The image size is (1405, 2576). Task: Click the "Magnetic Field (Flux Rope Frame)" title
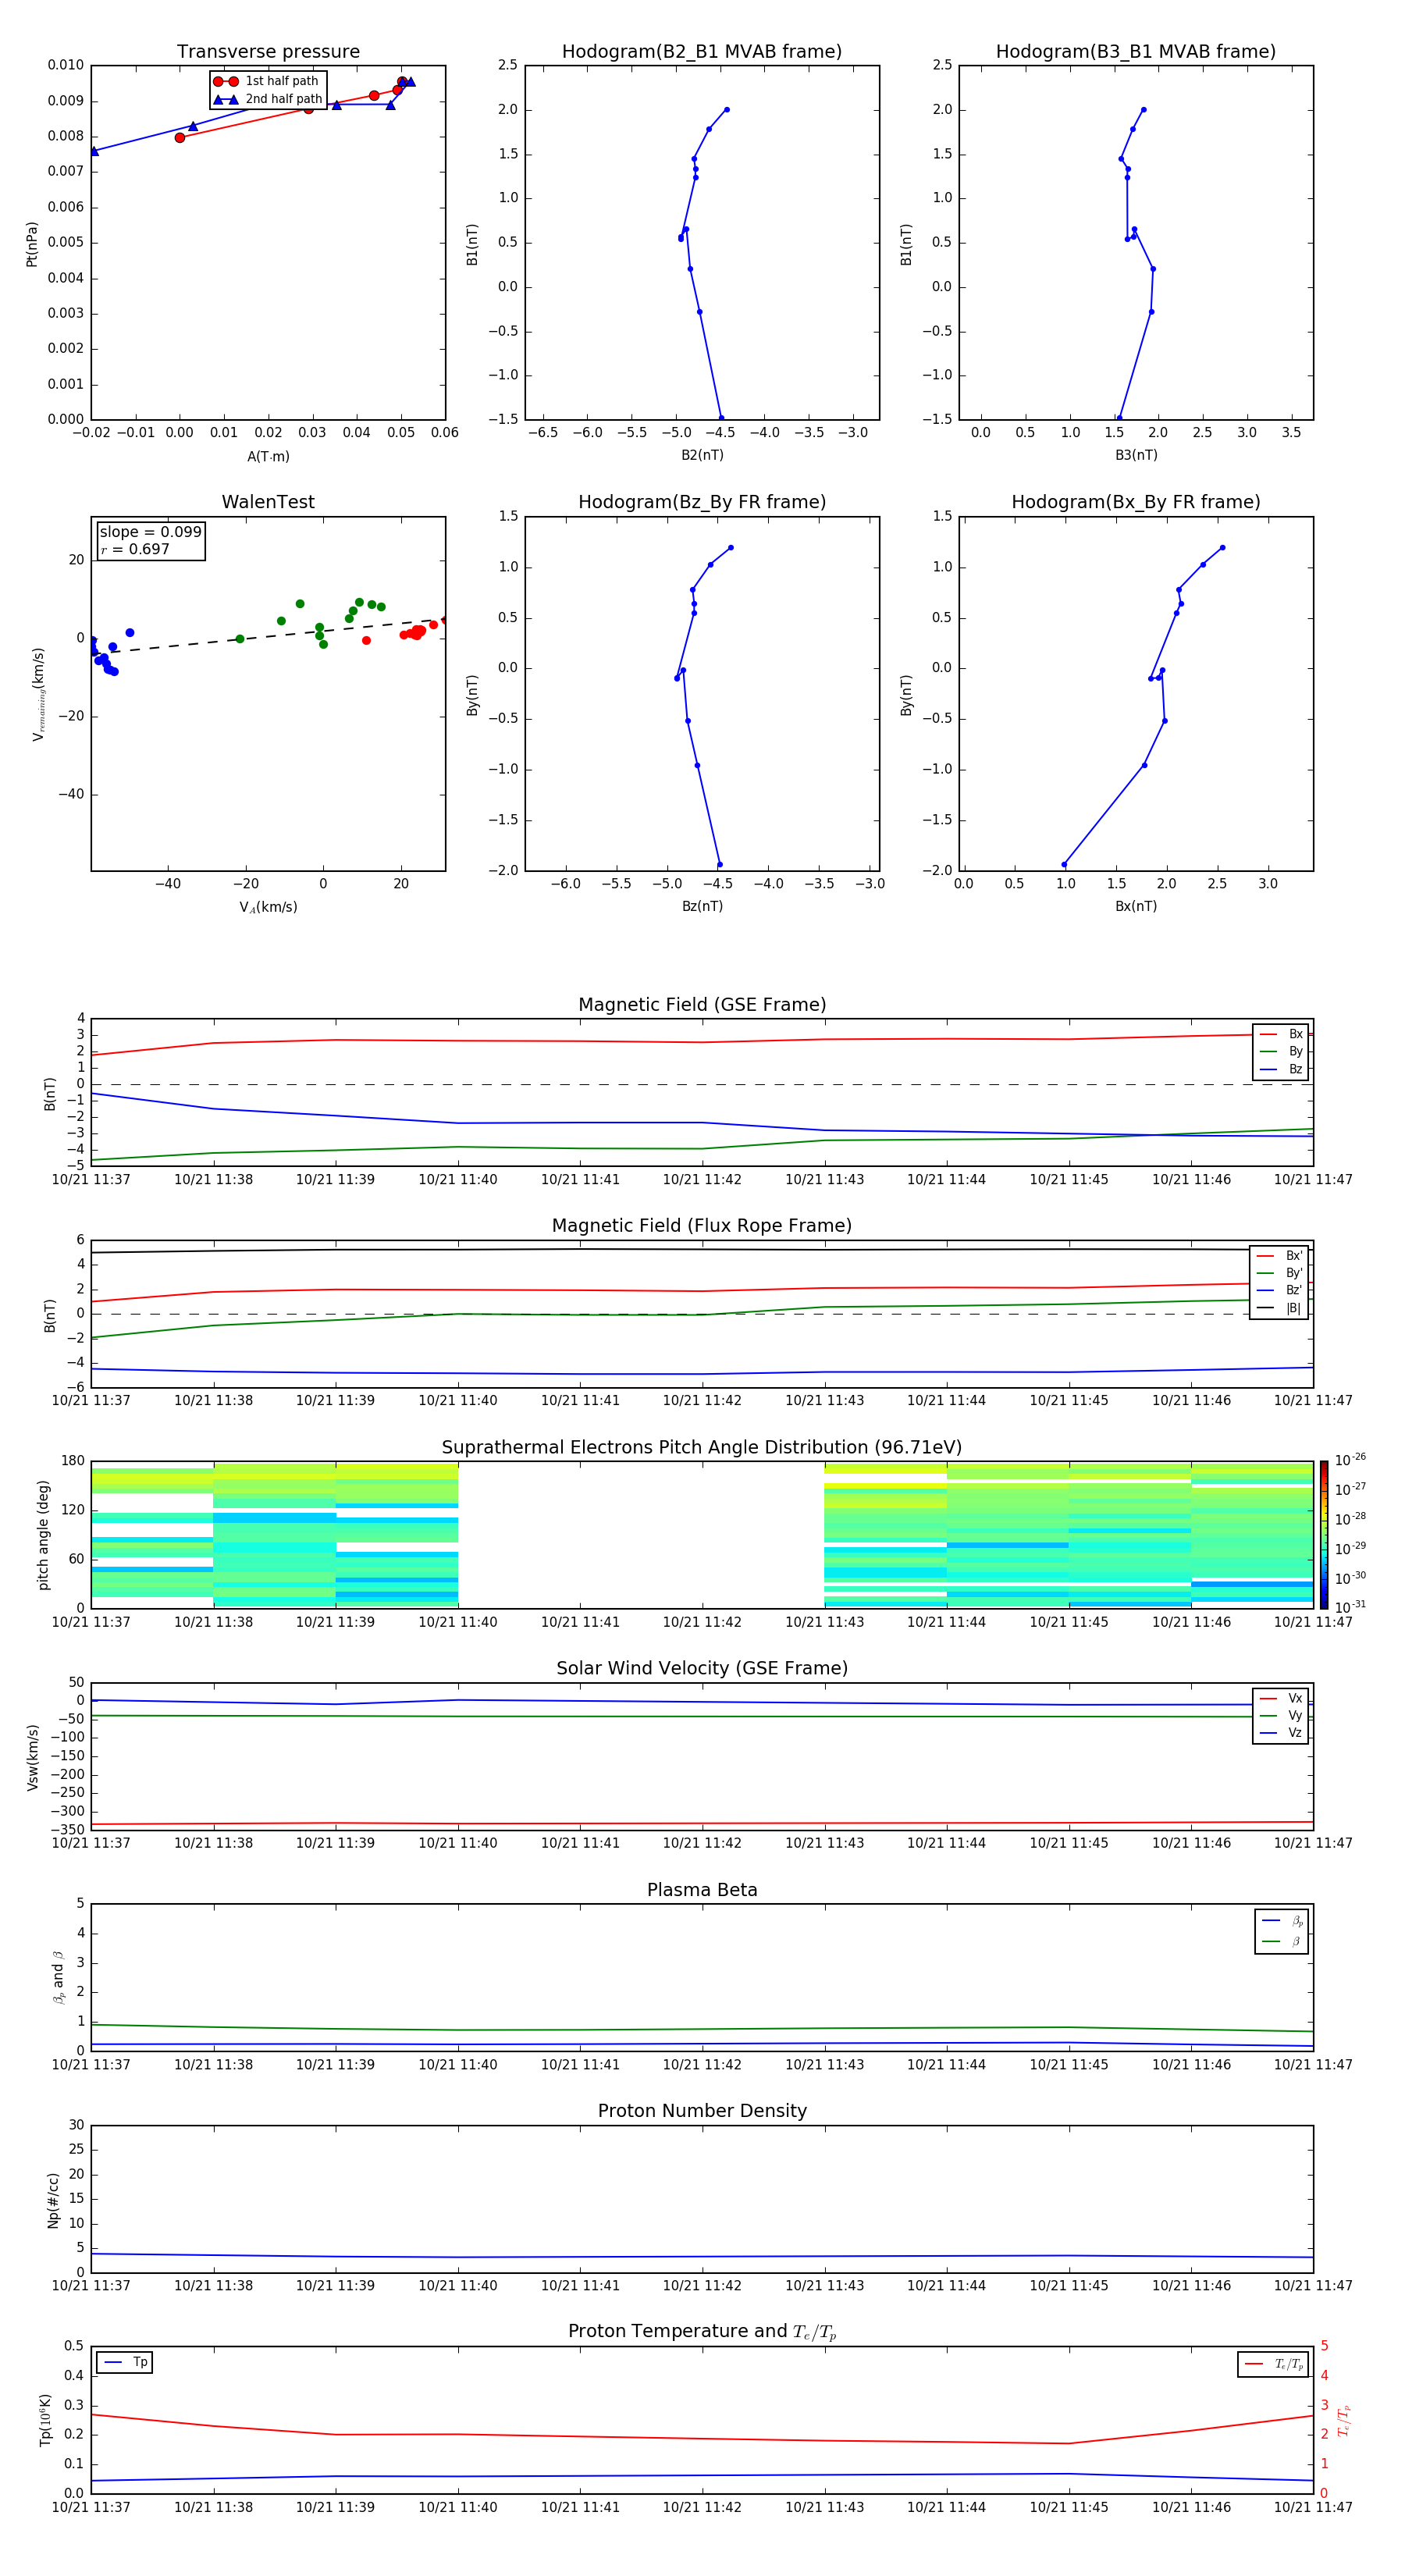tap(702, 1226)
